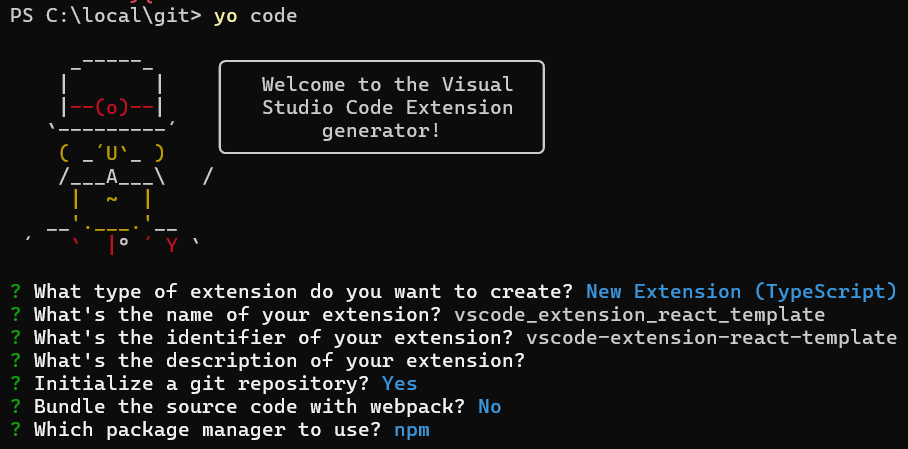Click the Welcome to Visual Studio Code Extension generator box
Viewport: 908px width, 449px height.
tap(382, 107)
